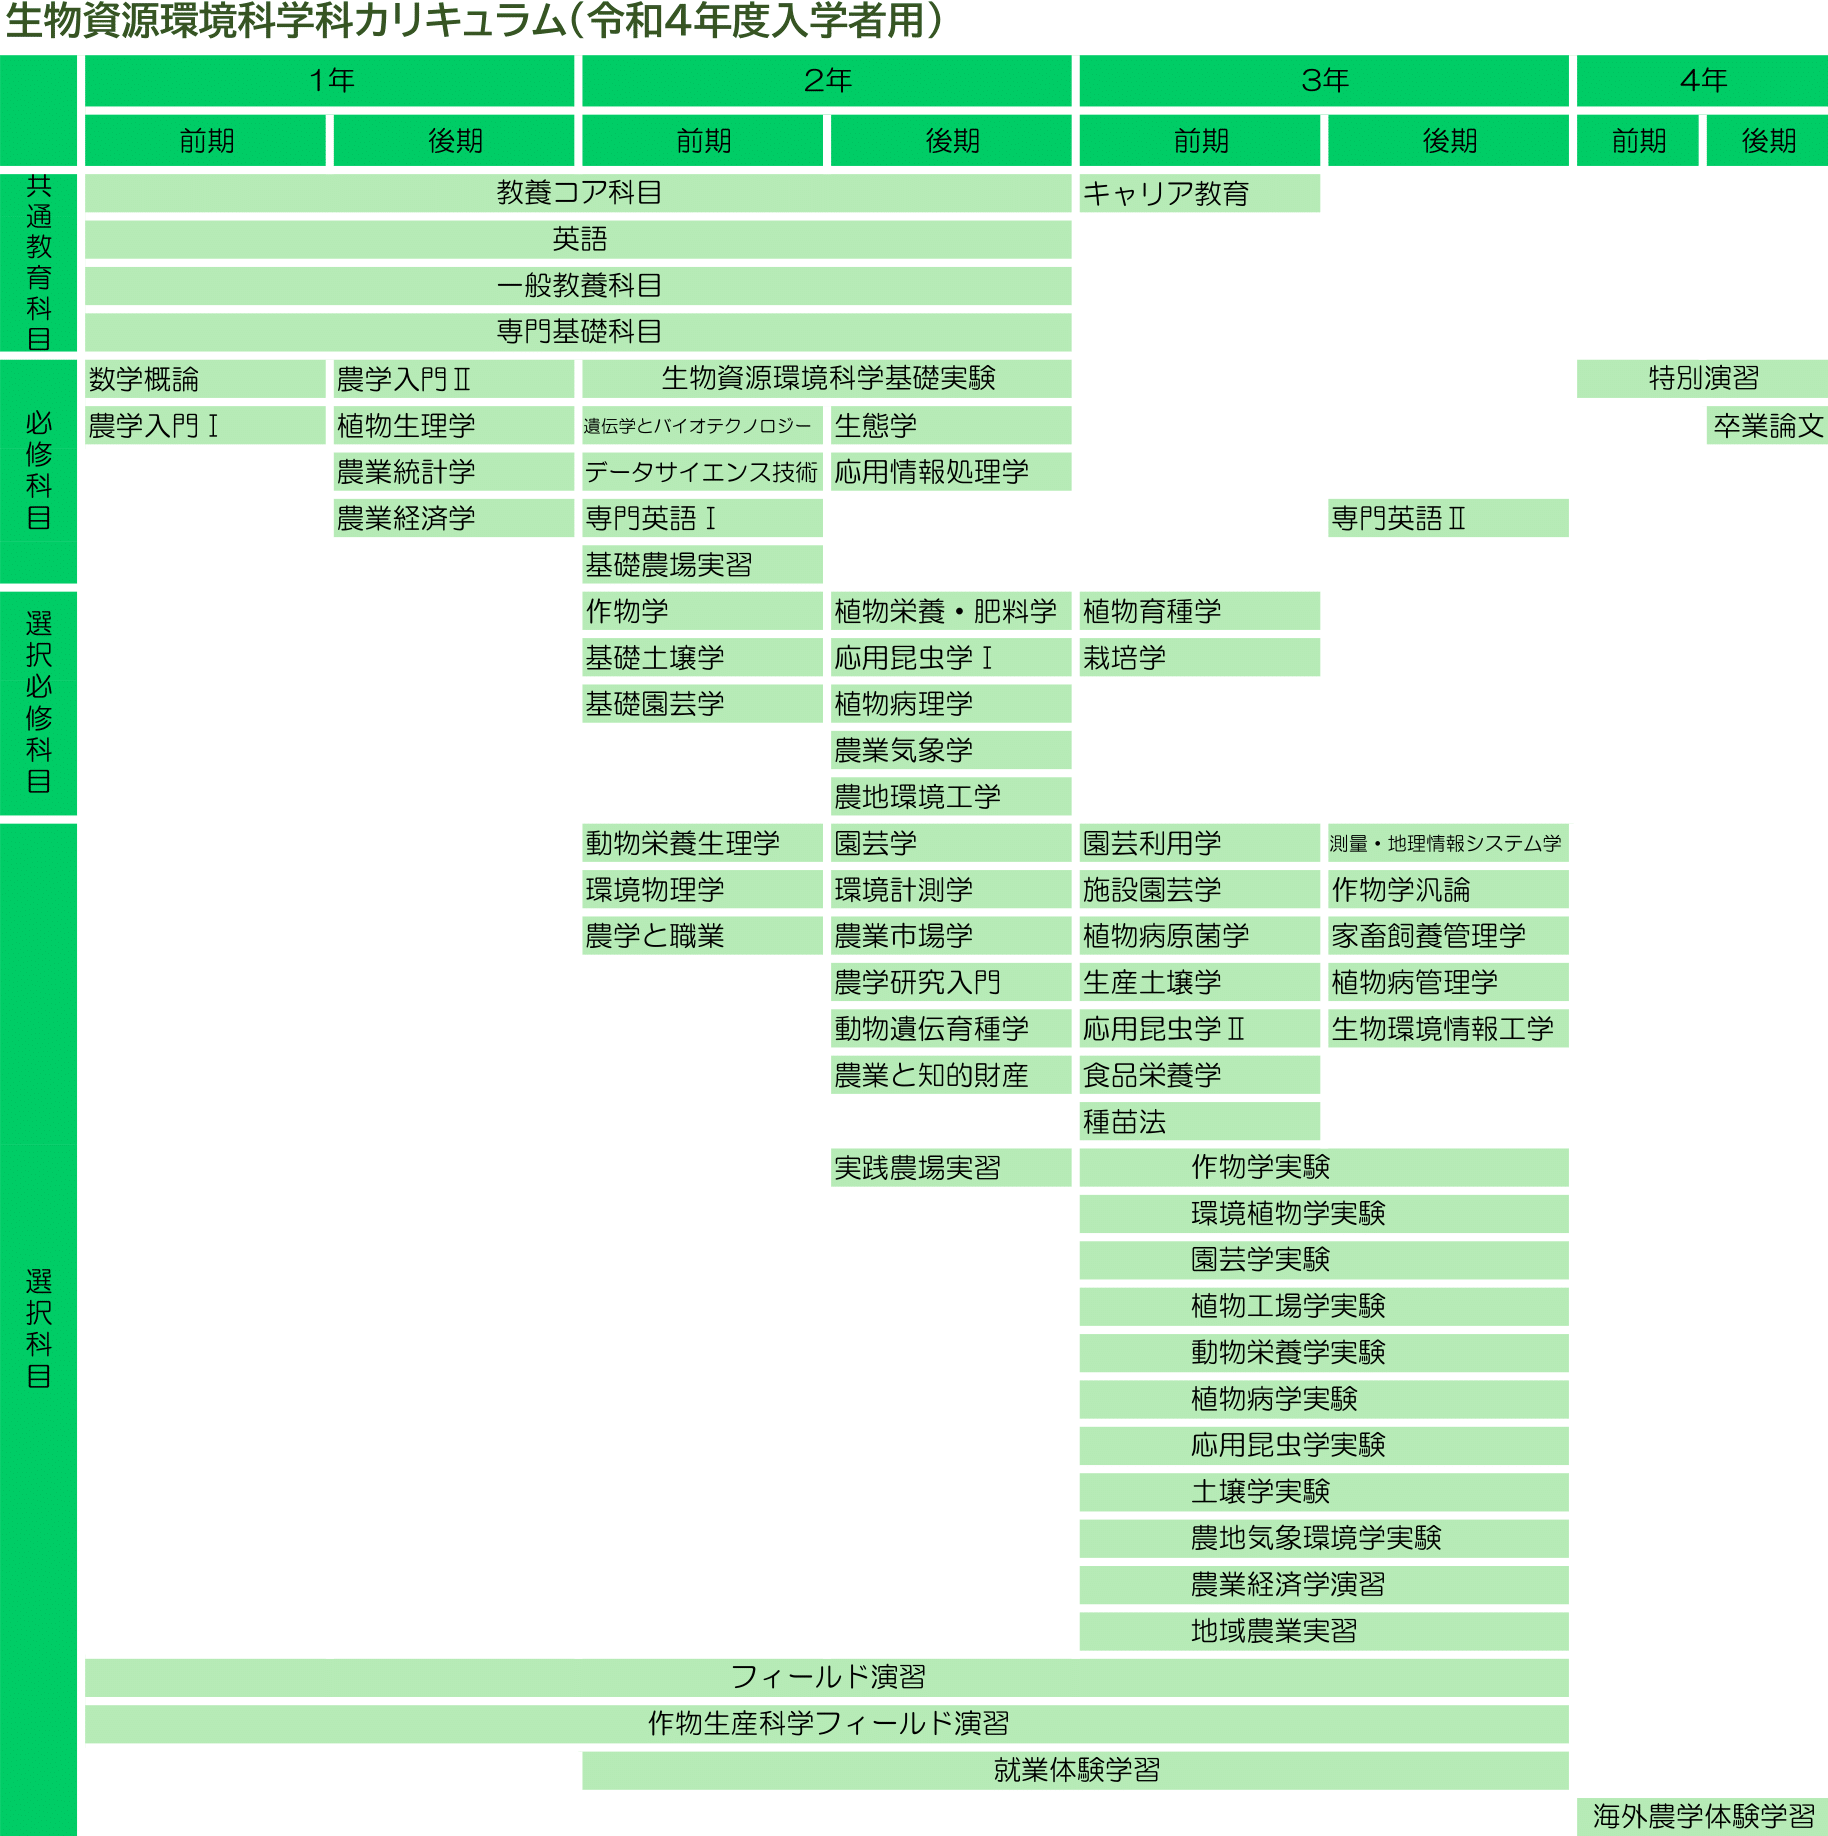Select the 卒業論文 cell
The height and width of the screenshot is (1836, 1828).
pos(1767,425)
